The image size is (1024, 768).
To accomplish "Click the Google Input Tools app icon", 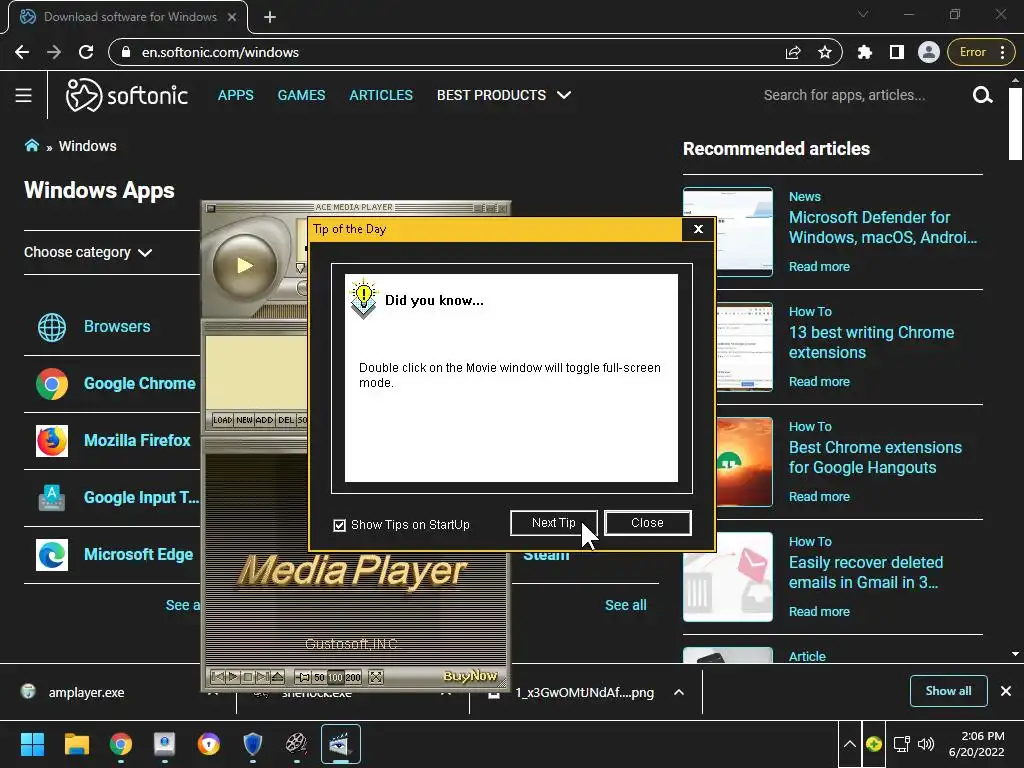I will pos(52,497).
